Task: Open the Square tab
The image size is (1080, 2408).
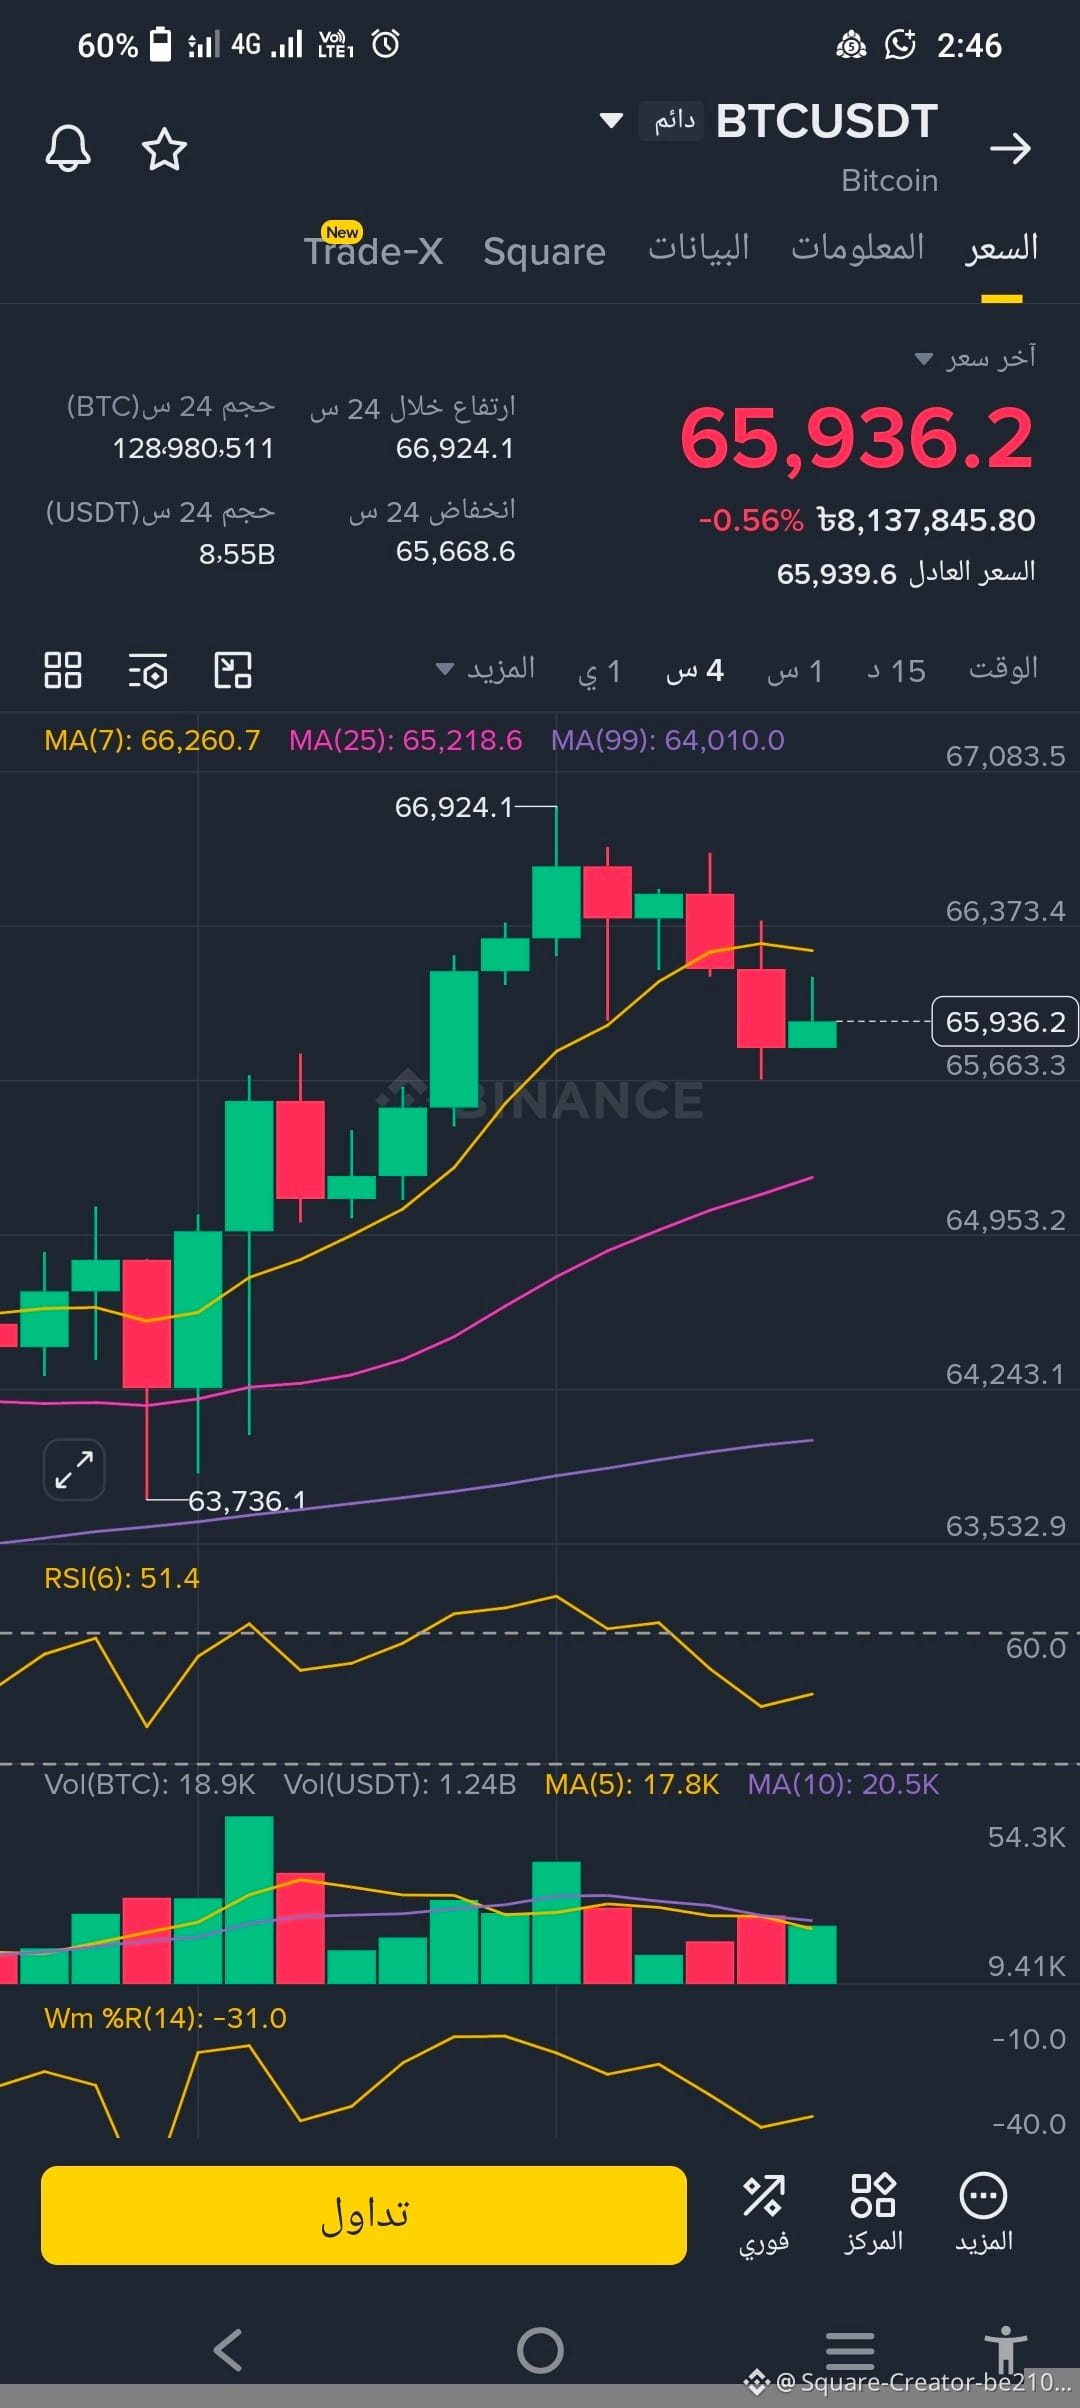Action: point(544,251)
